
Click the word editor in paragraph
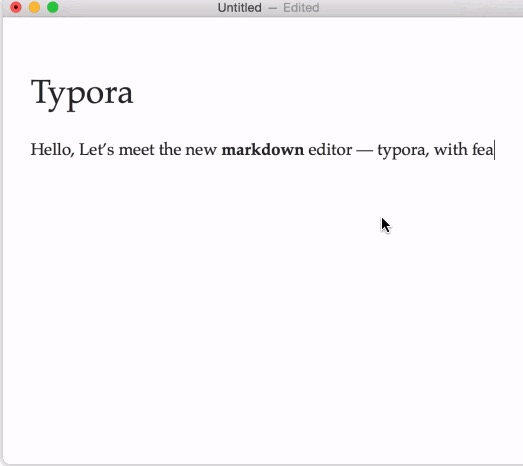click(330, 149)
